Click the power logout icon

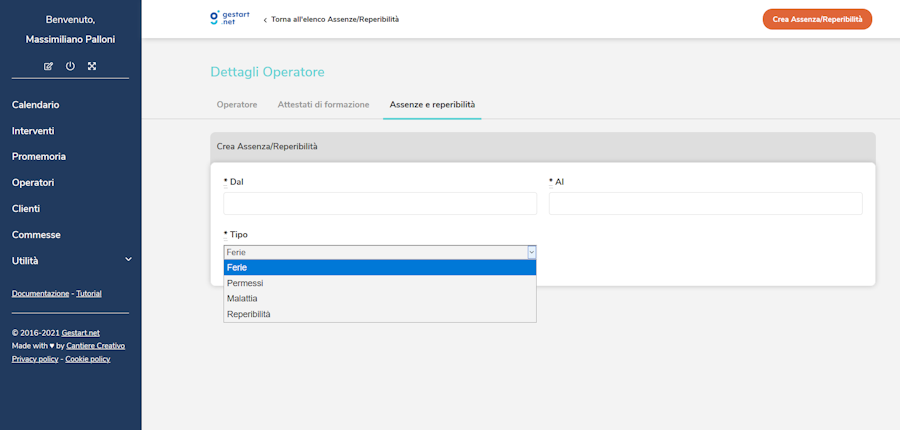pos(70,66)
